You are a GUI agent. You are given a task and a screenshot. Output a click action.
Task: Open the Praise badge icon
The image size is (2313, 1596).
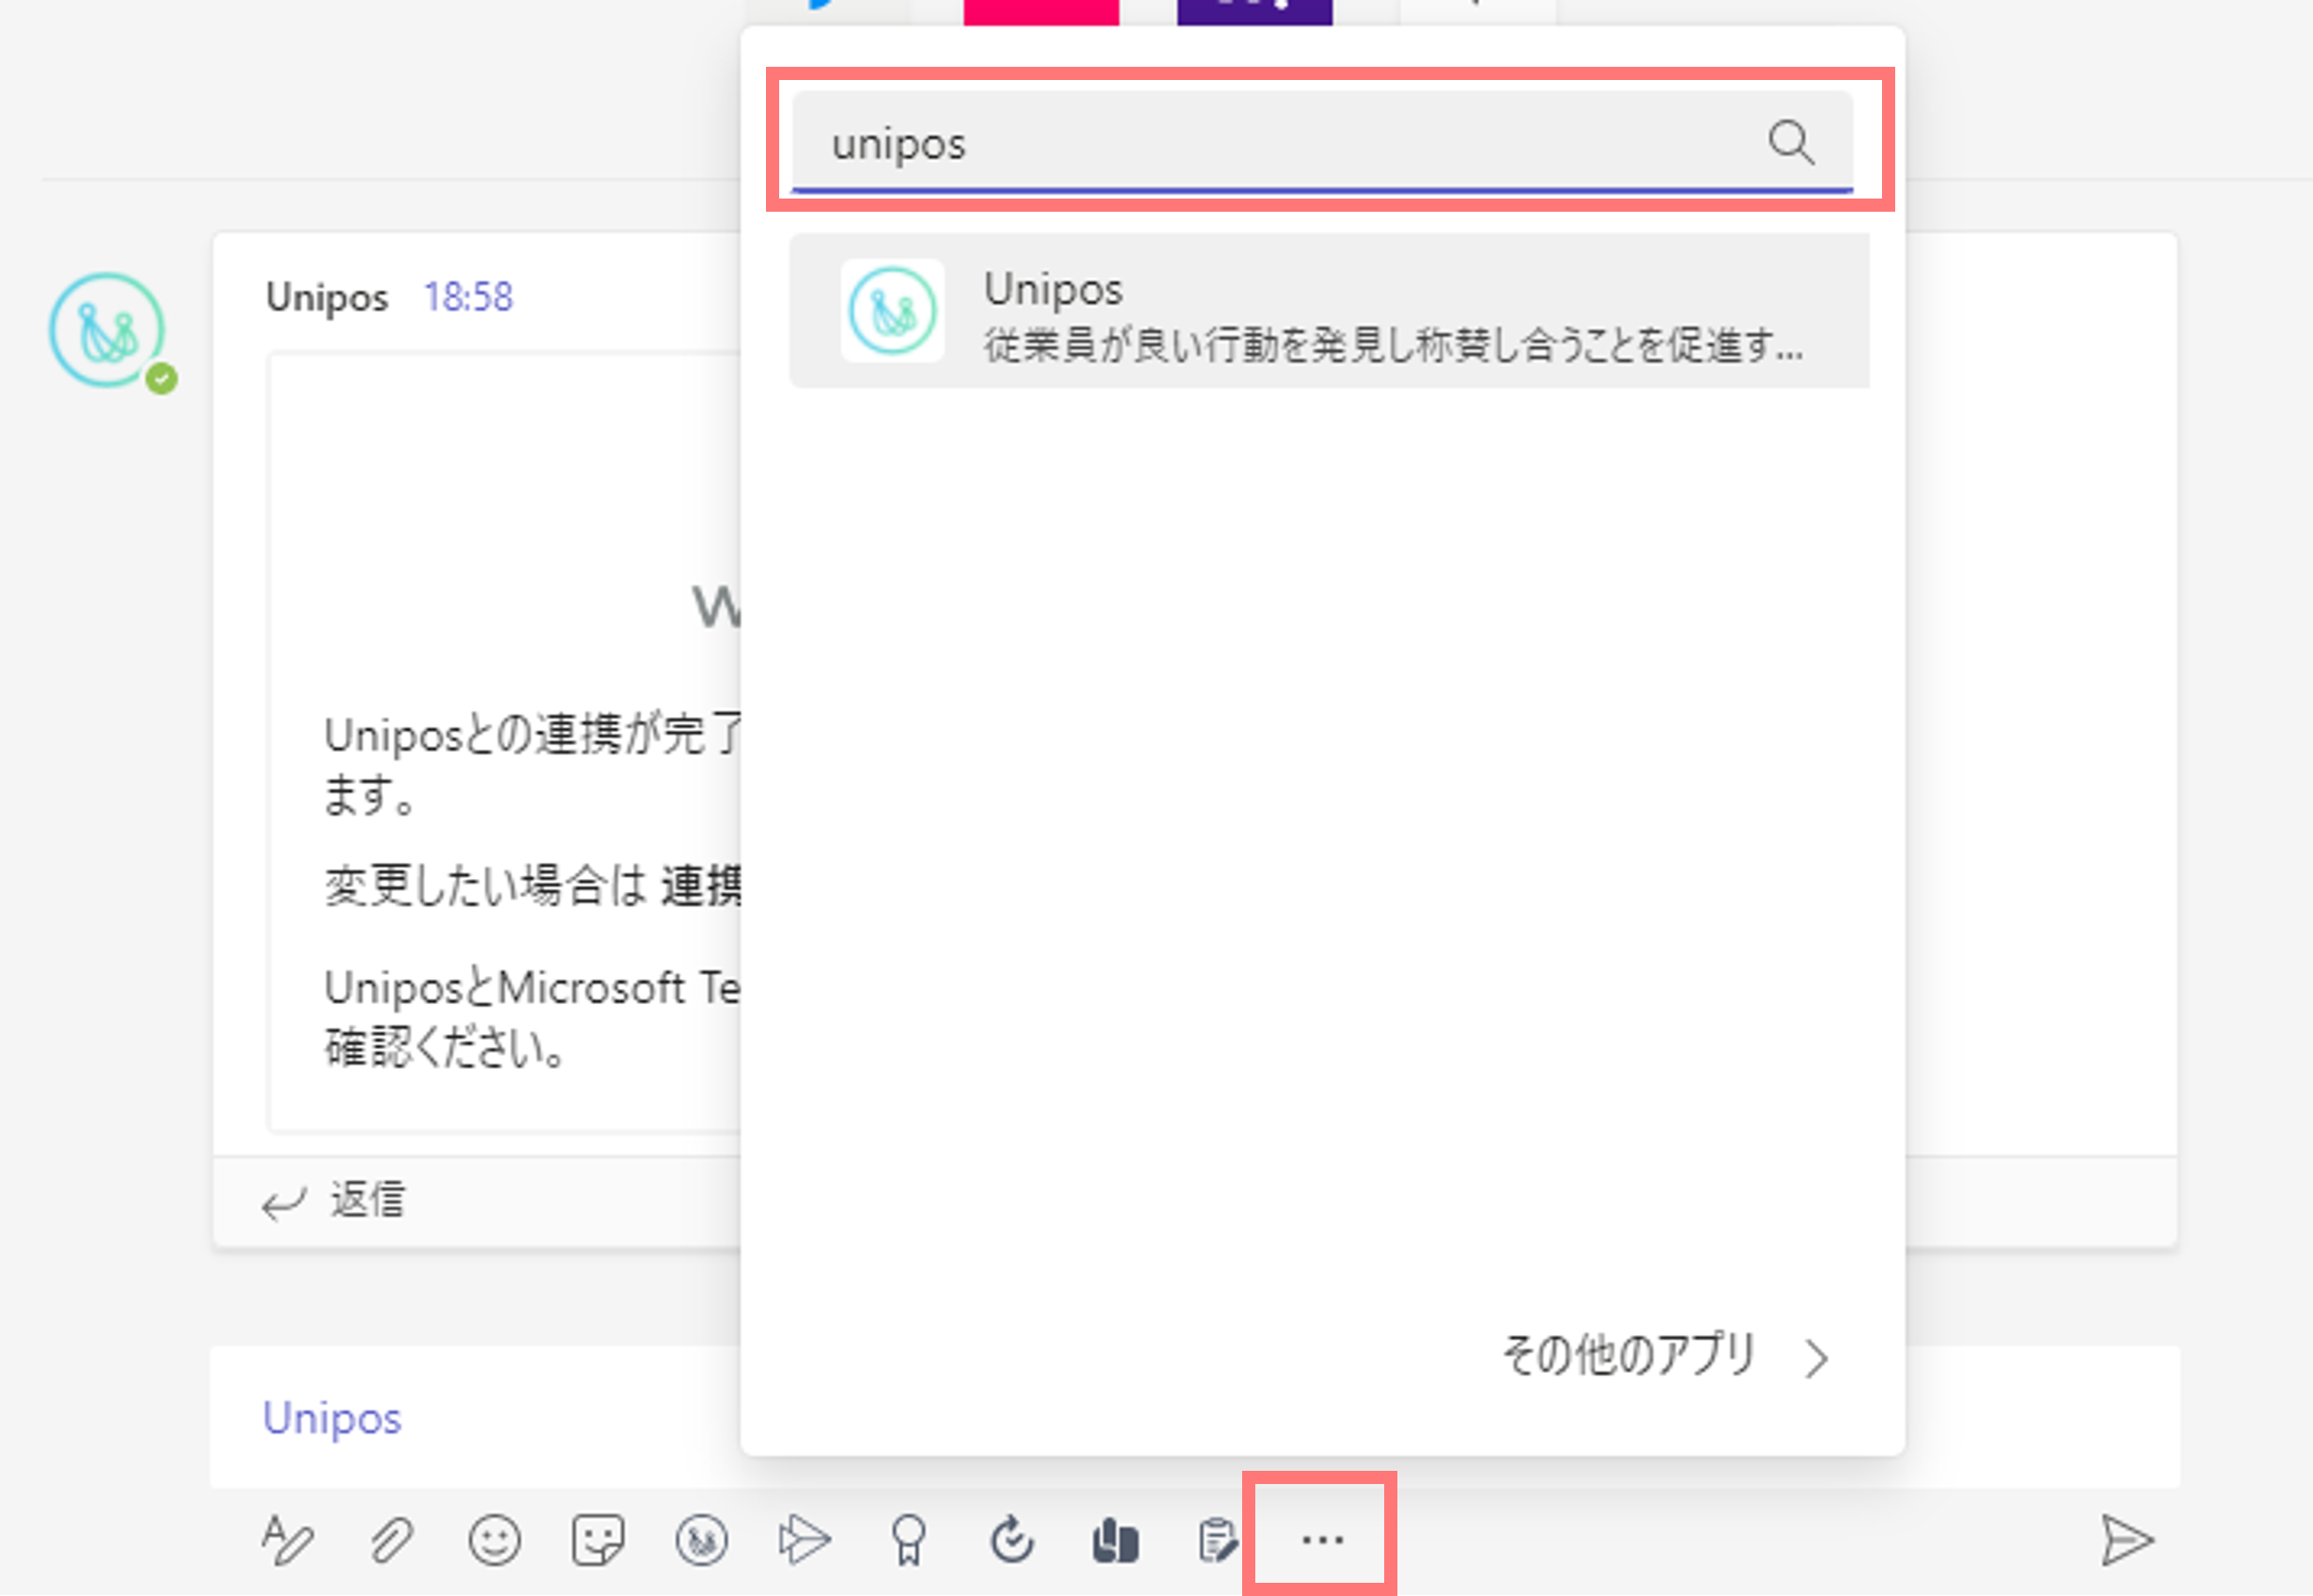click(x=909, y=1540)
